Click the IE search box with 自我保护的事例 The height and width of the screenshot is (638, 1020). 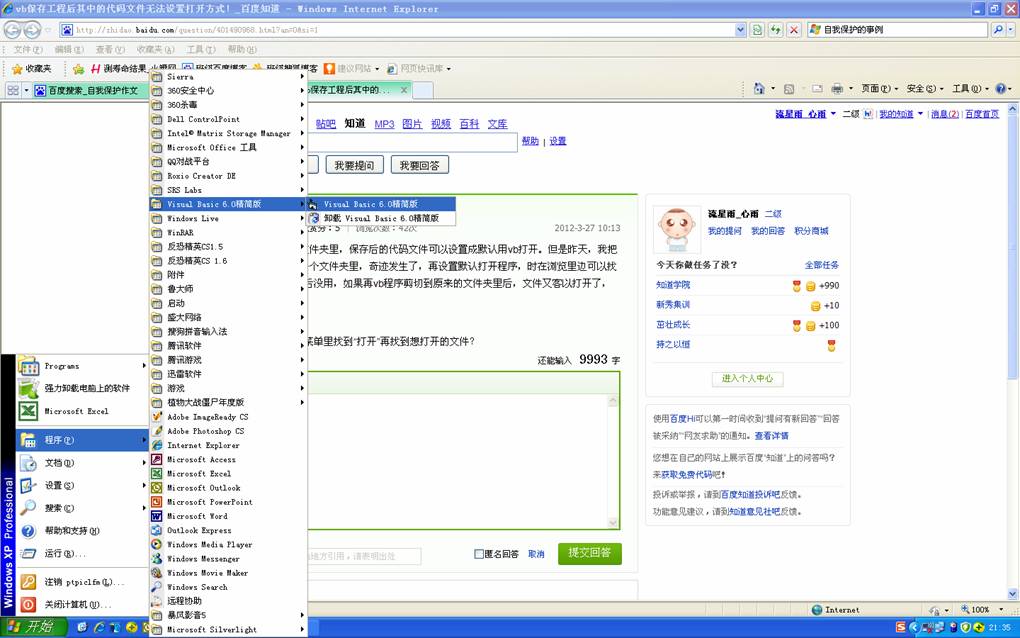pyautogui.click(x=898, y=30)
